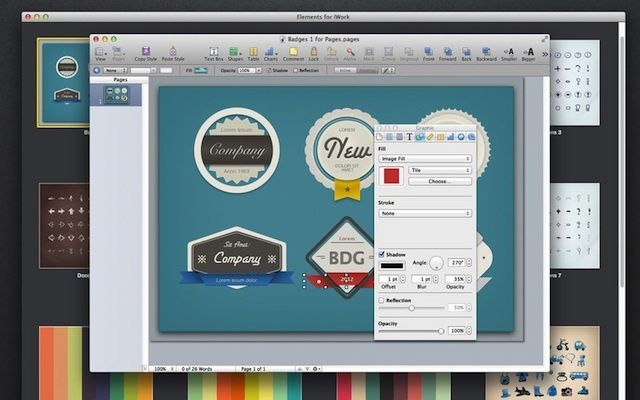Click the Choose... image button

[438, 182]
